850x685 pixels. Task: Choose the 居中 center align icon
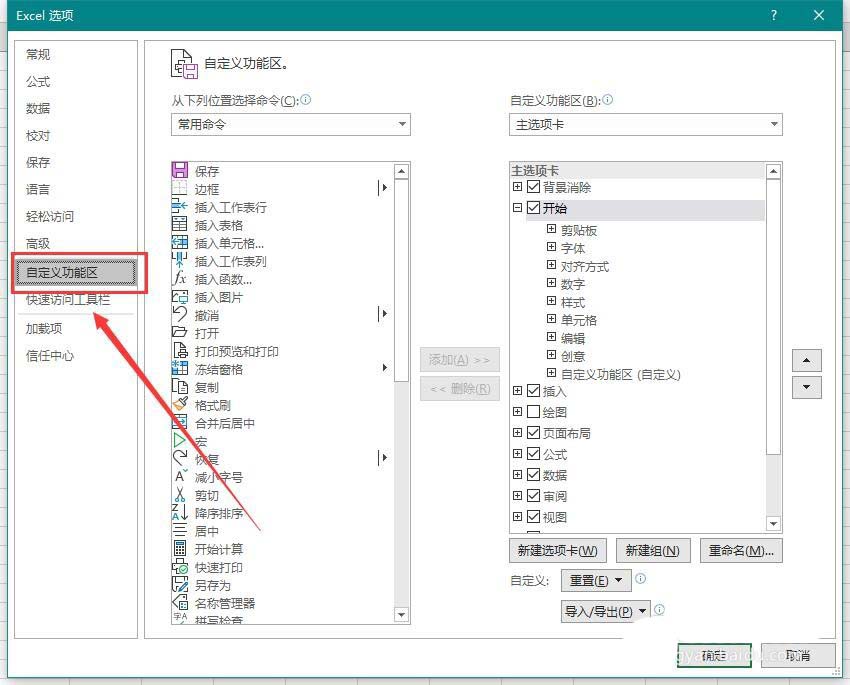coord(179,530)
